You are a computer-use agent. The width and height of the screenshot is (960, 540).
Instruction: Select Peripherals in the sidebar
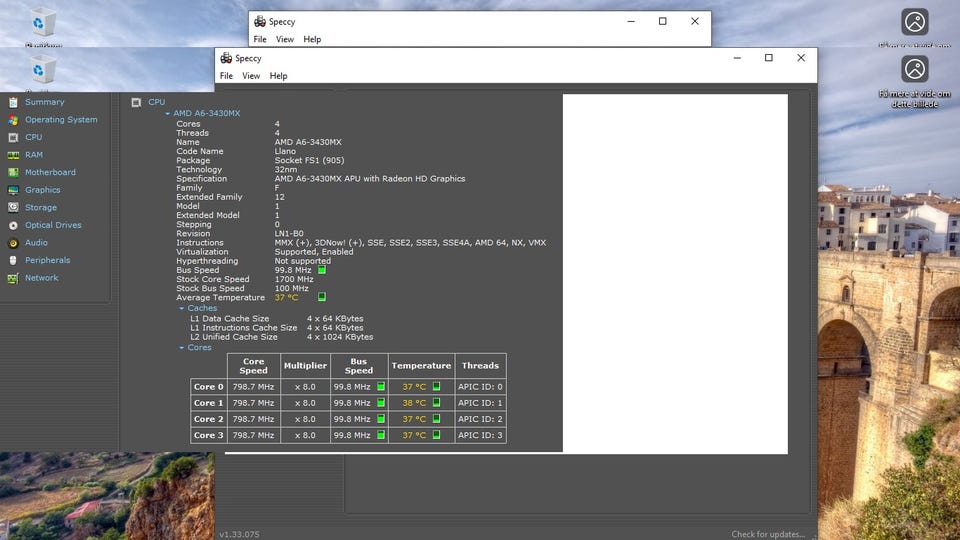coord(47,260)
